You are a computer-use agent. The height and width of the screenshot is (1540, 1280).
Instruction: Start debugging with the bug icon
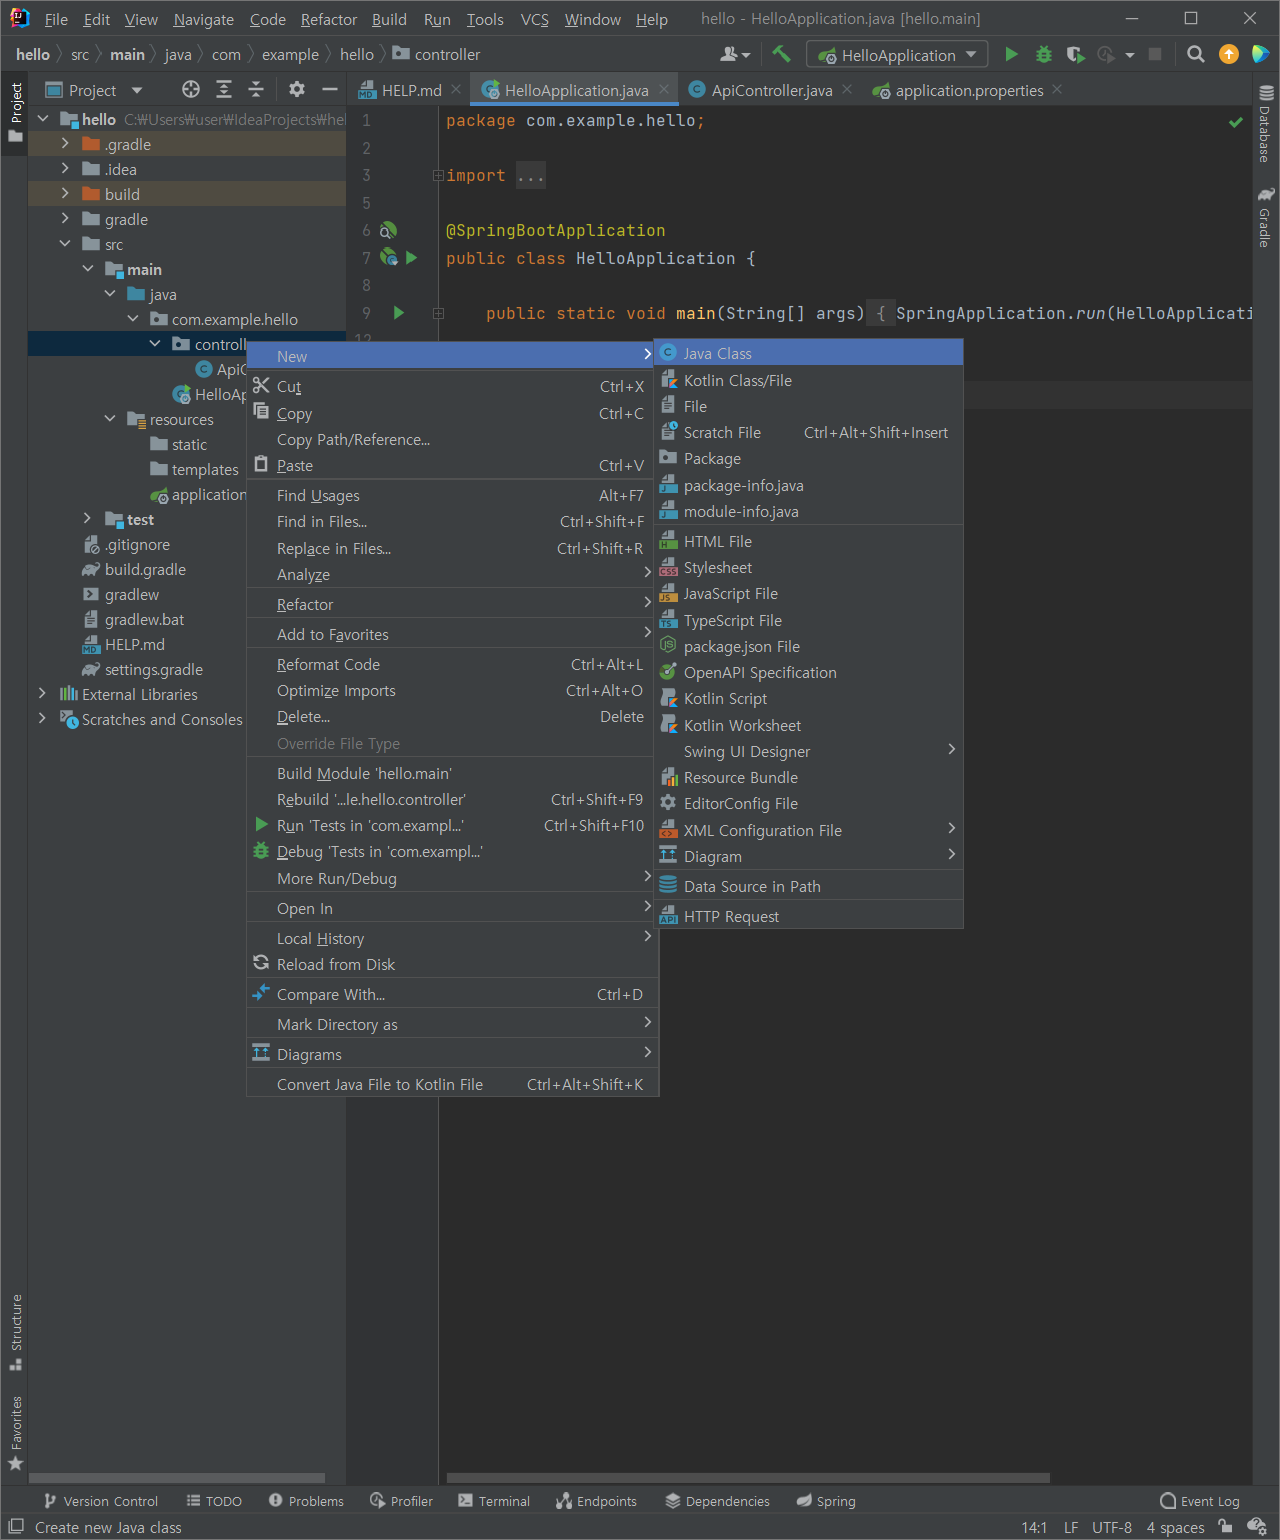(x=1043, y=54)
